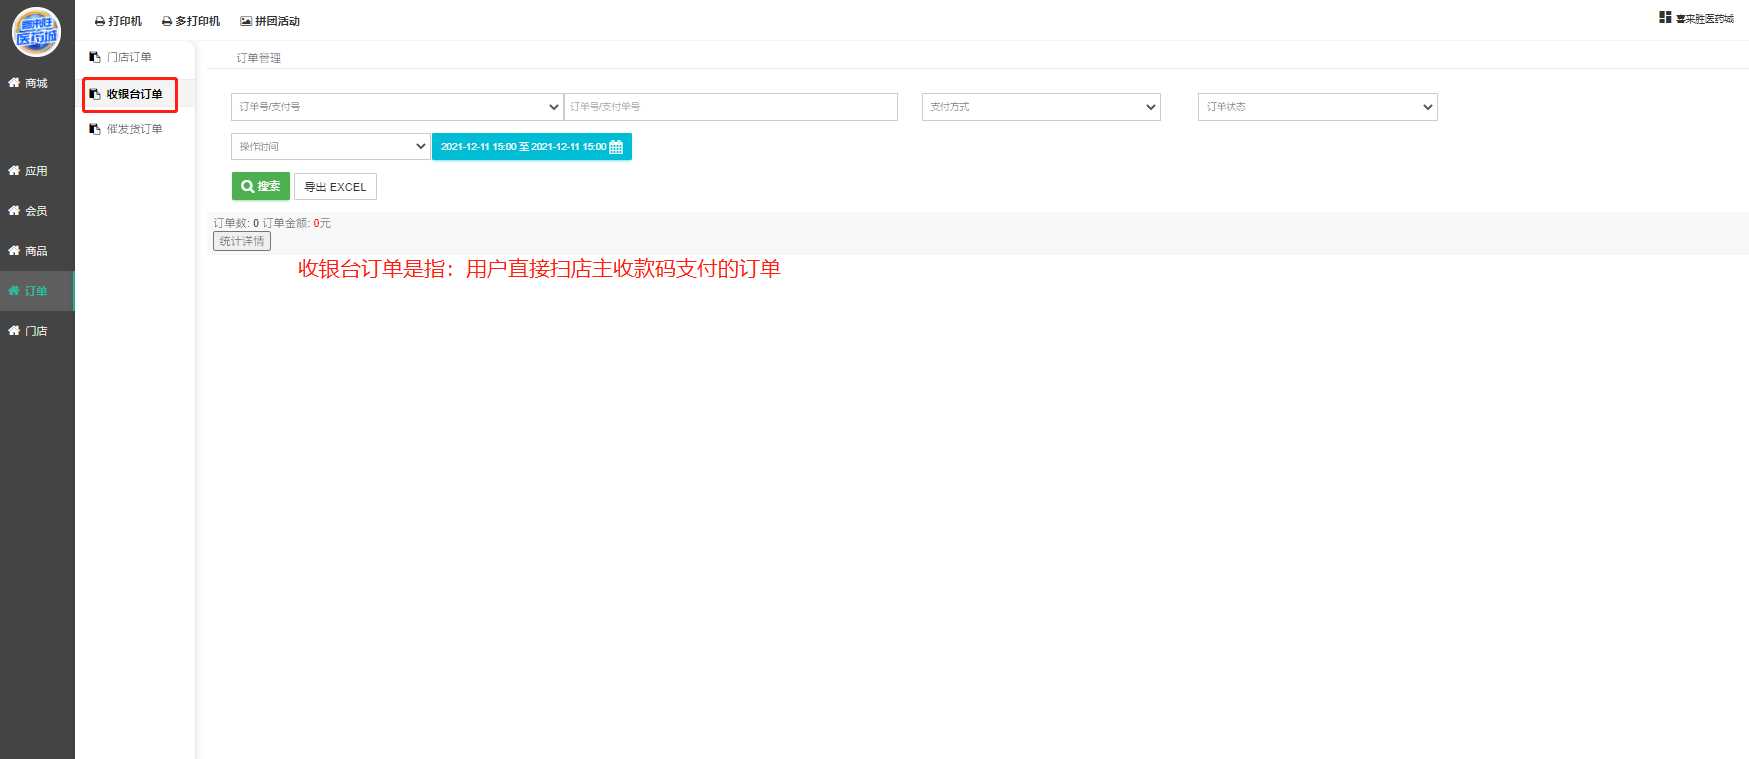Viewport: 1749px width, 759px height.
Task: Click the 打印机 printer icon in top bar
Action: point(100,21)
